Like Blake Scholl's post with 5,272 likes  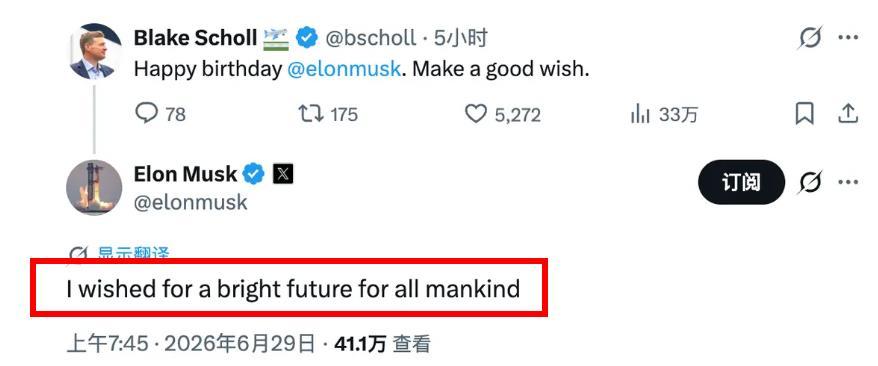pos(503,114)
